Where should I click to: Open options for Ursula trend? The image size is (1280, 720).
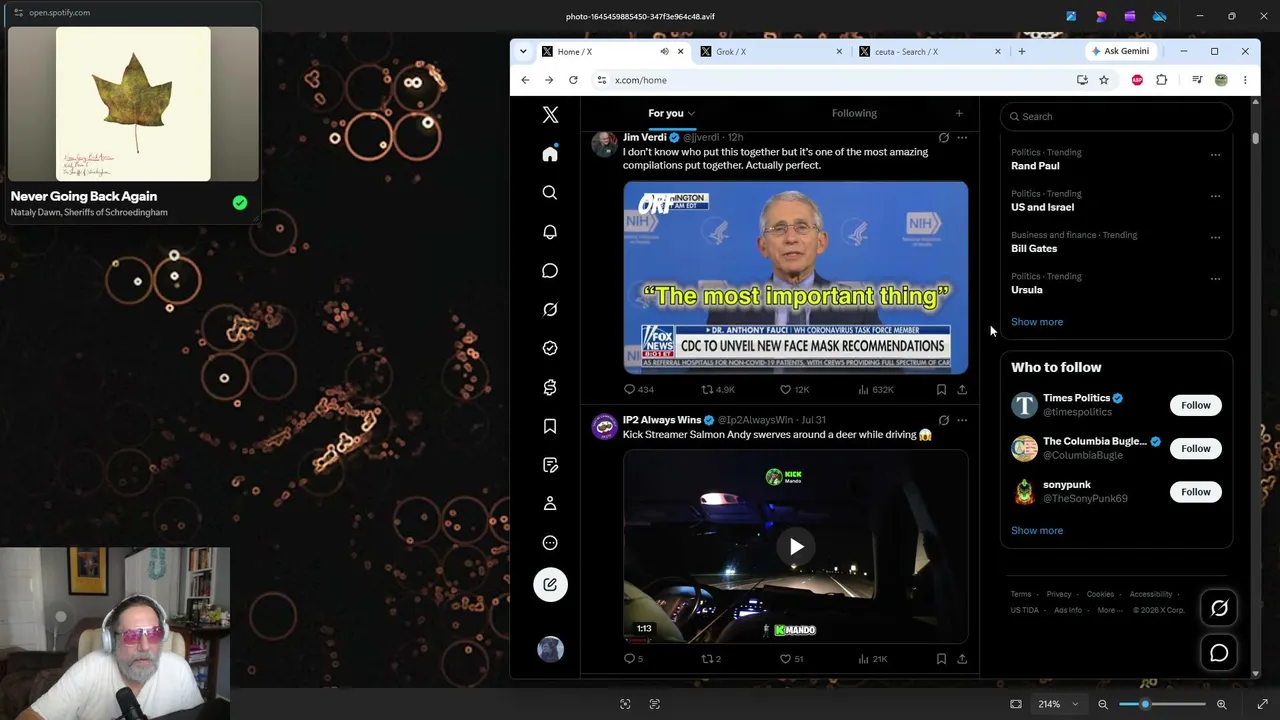tap(1215, 279)
